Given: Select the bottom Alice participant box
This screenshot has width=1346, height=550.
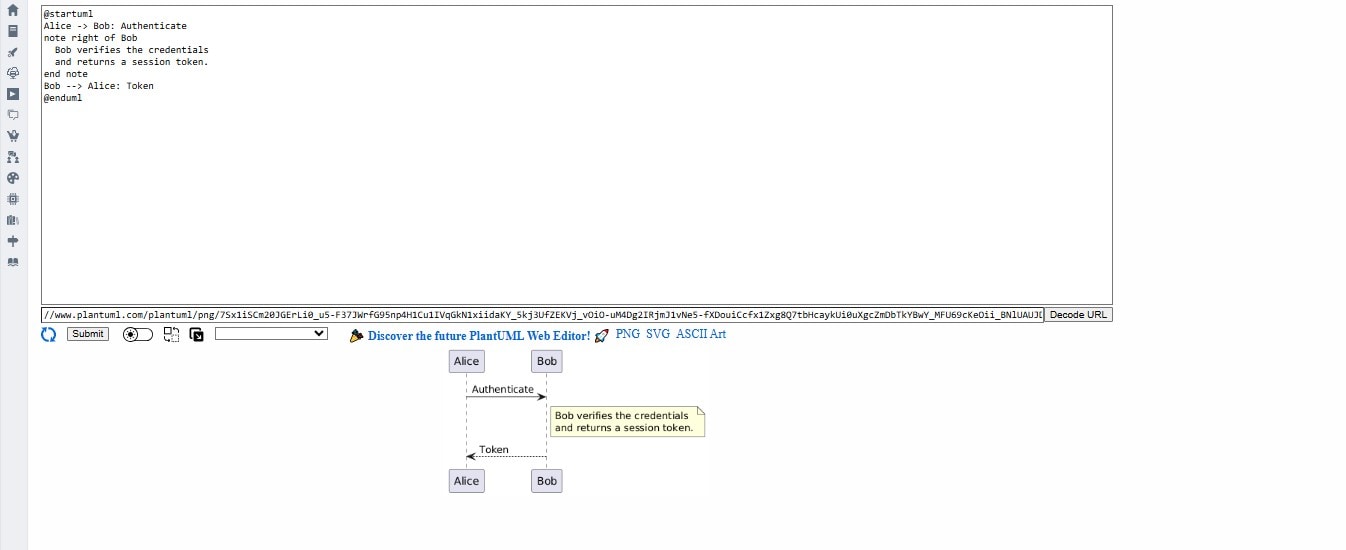Looking at the screenshot, I should tap(466, 481).
